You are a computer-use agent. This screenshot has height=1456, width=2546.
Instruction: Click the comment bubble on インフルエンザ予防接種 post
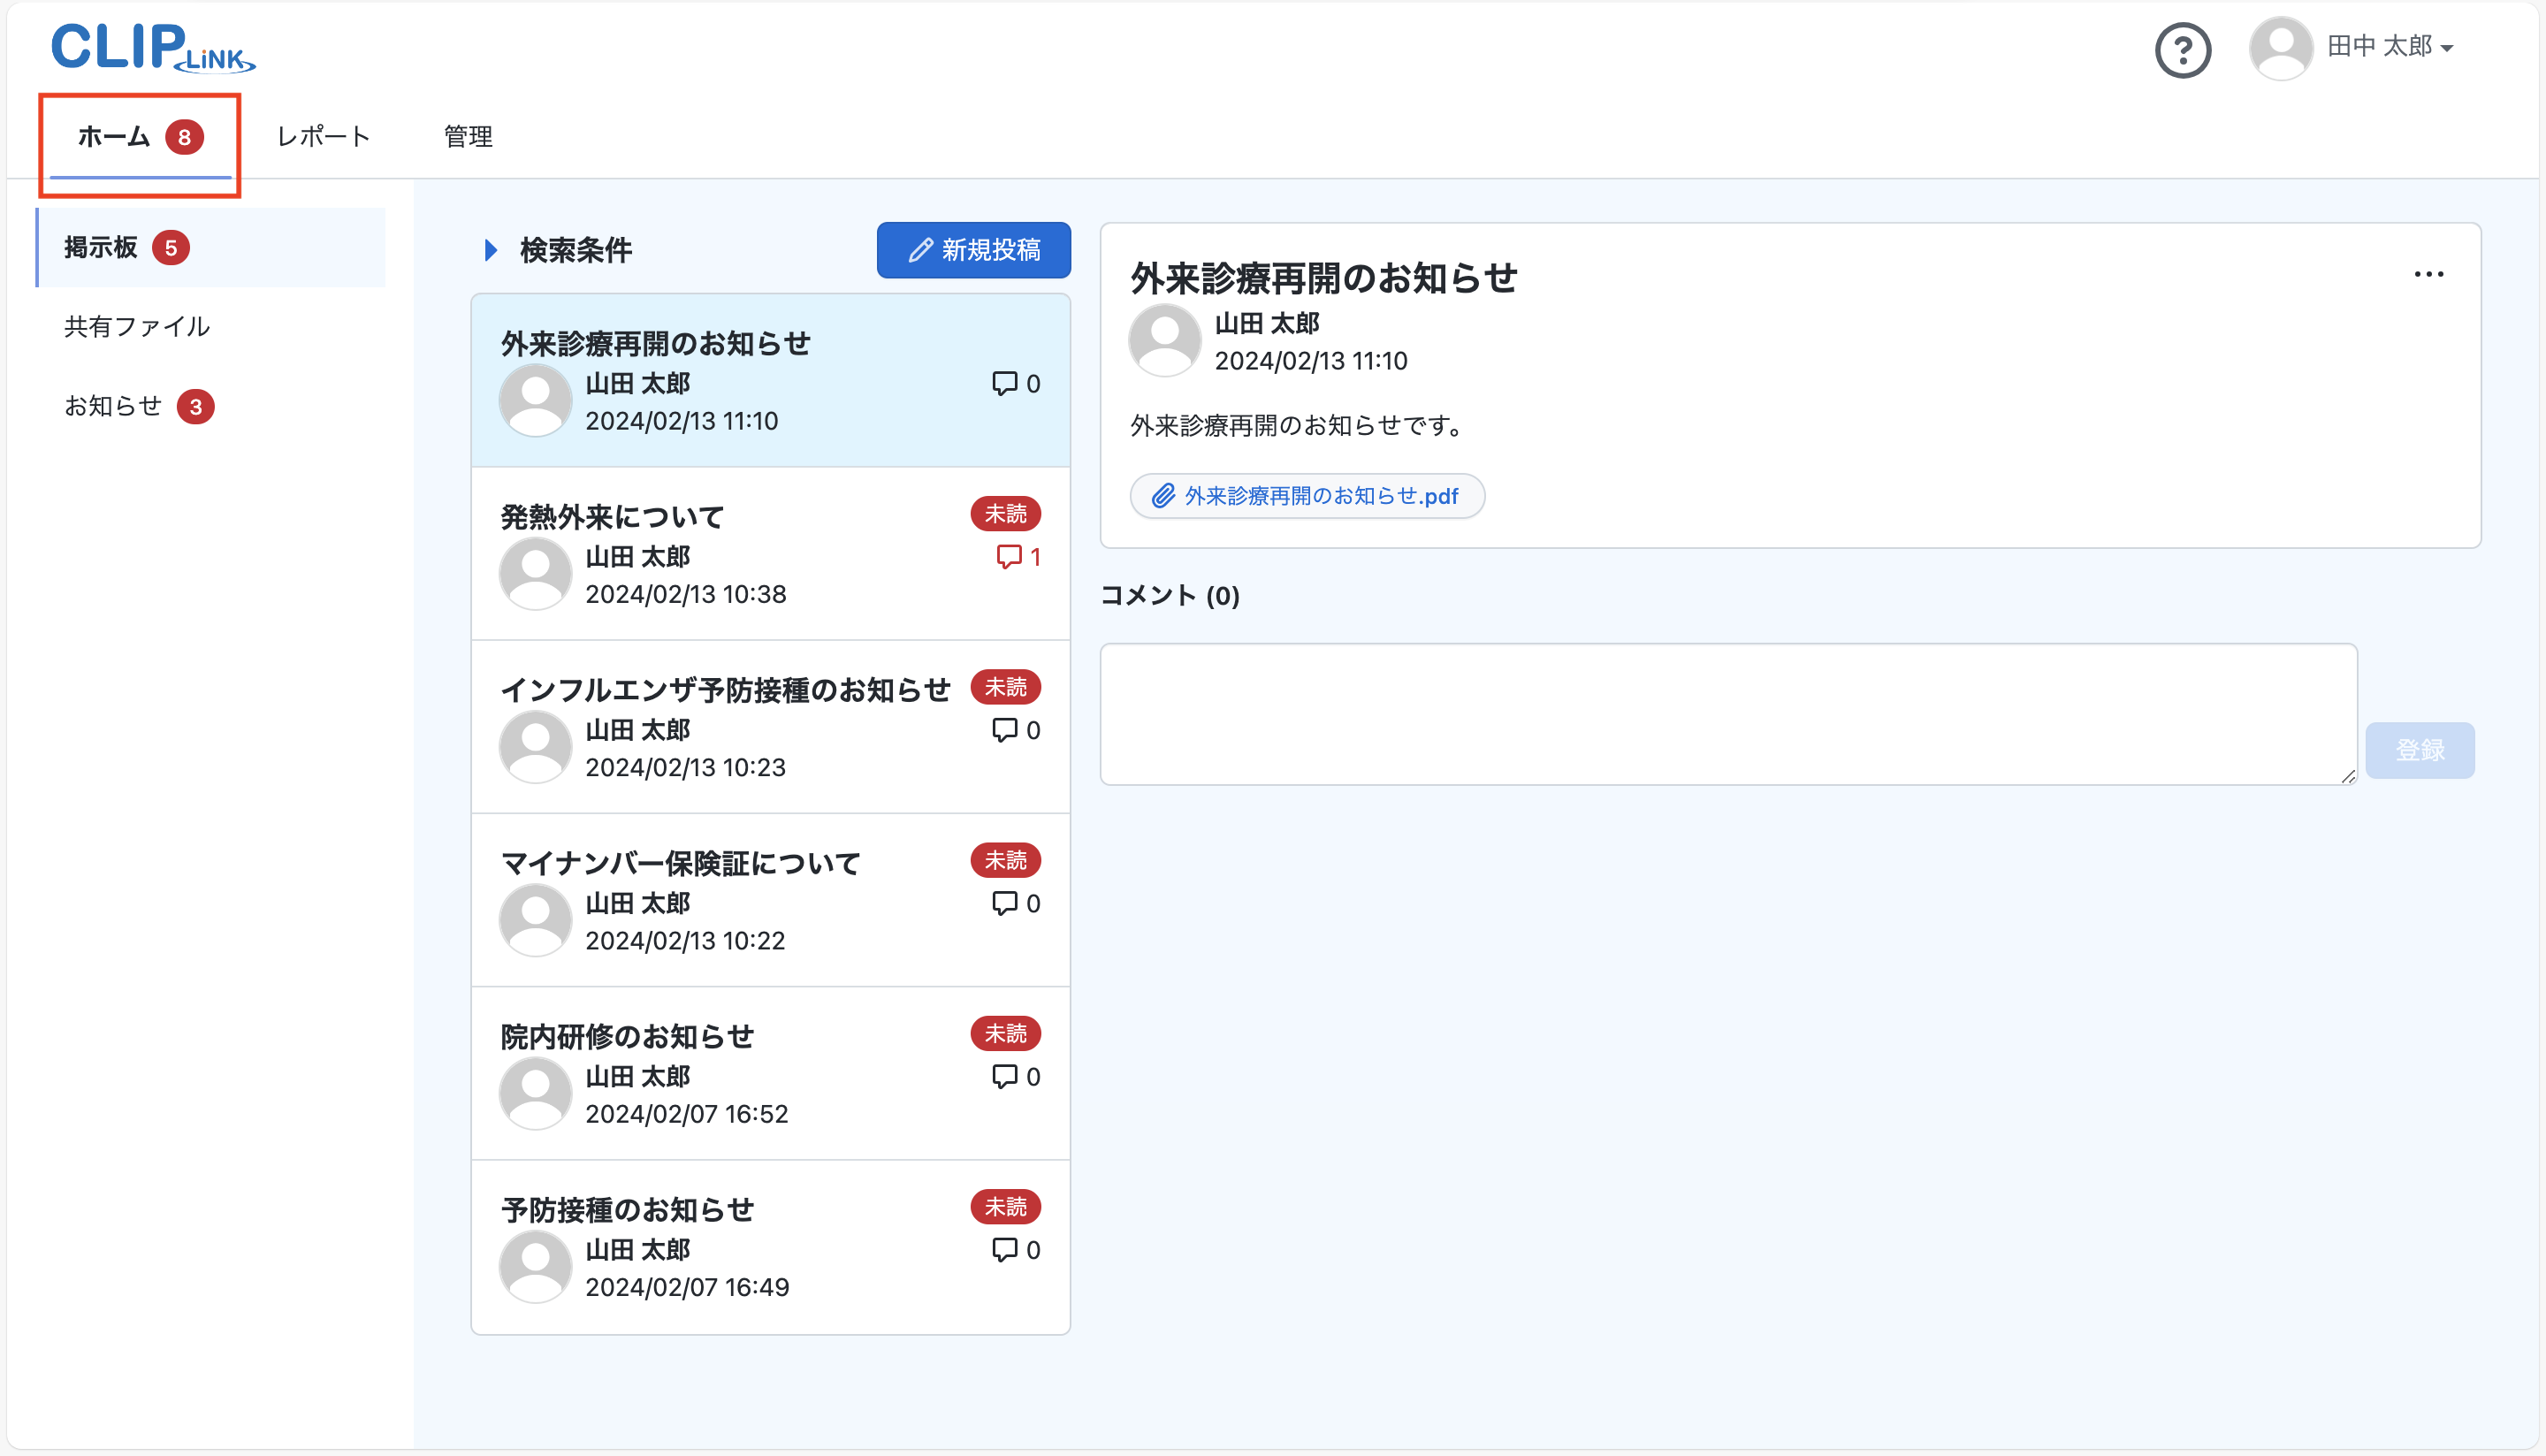click(1004, 730)
